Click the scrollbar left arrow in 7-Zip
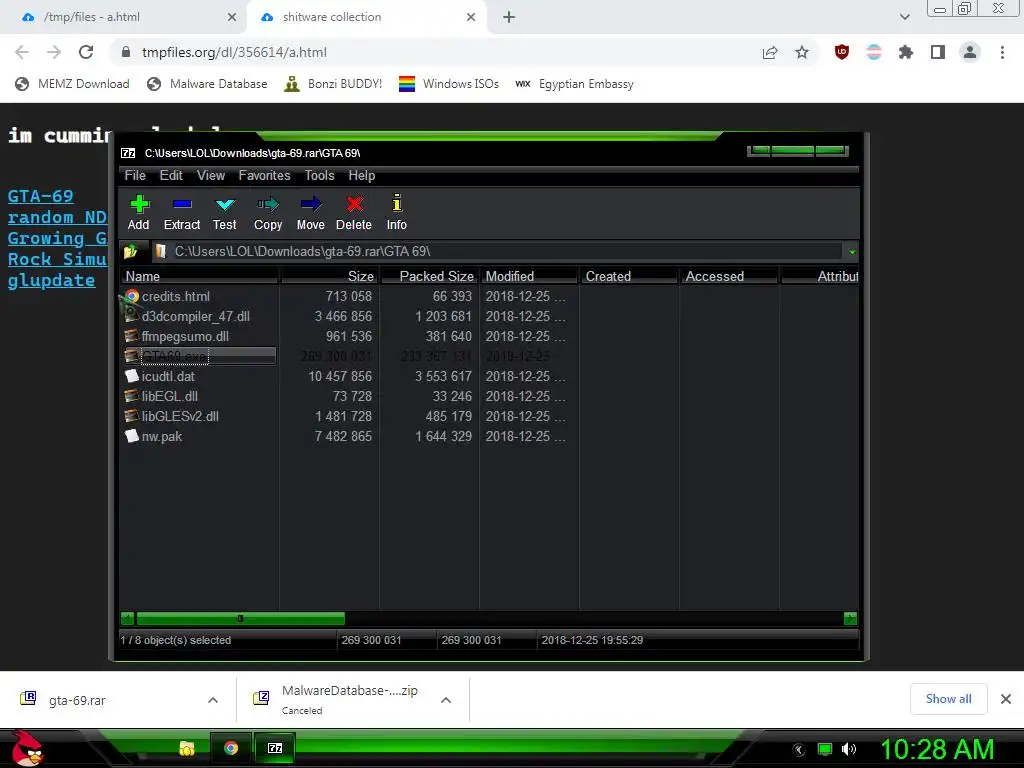 click(127, 618)
